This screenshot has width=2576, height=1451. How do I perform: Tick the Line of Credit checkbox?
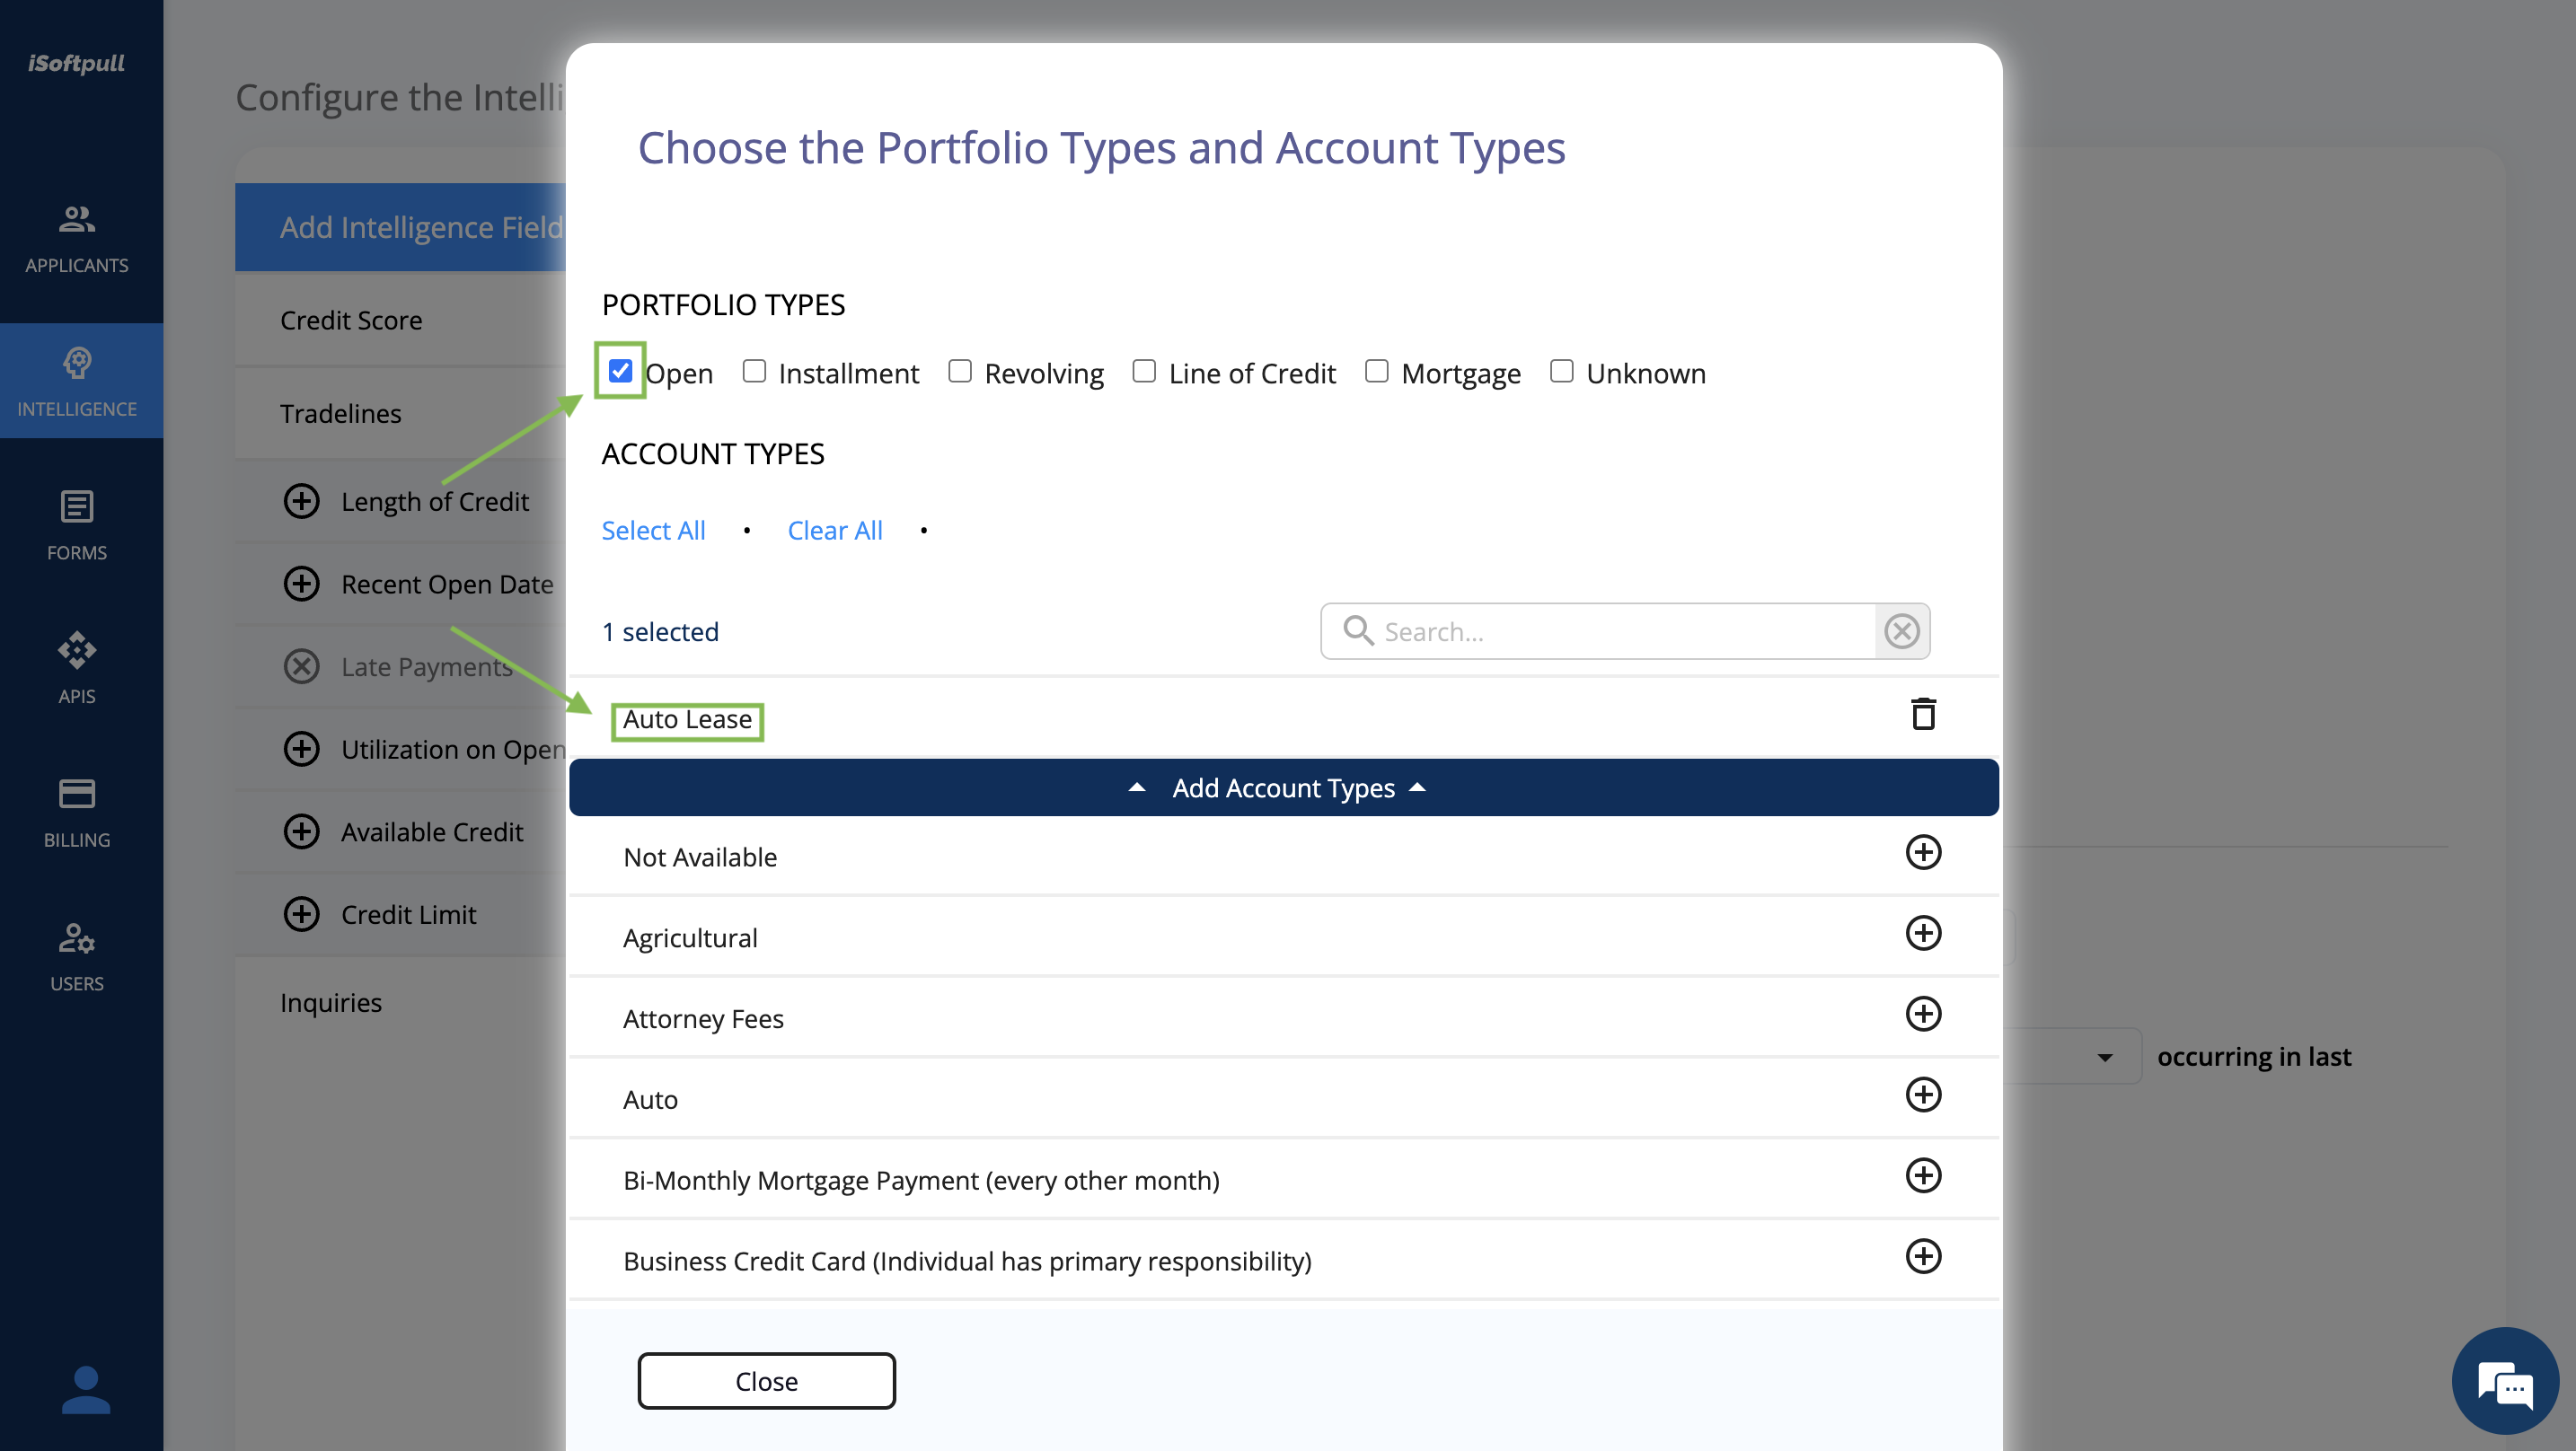(1144, 371)
